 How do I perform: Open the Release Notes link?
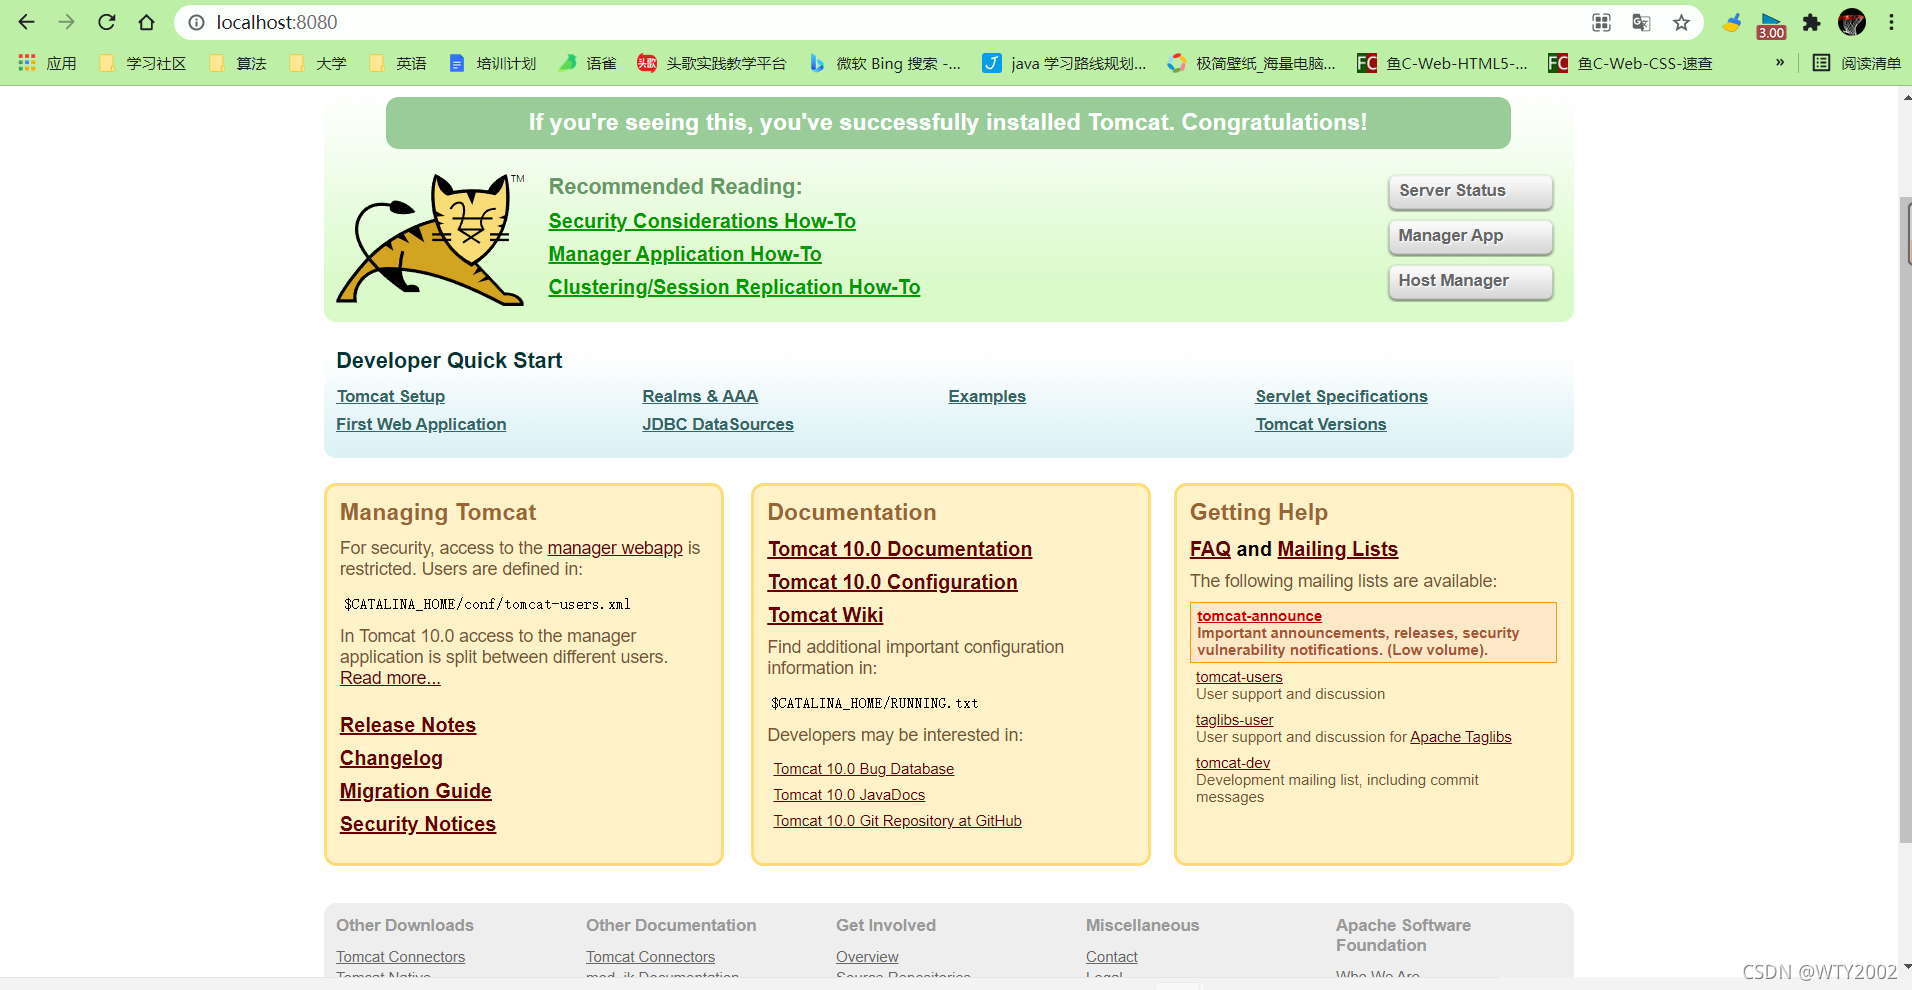[x=408, y=725]
